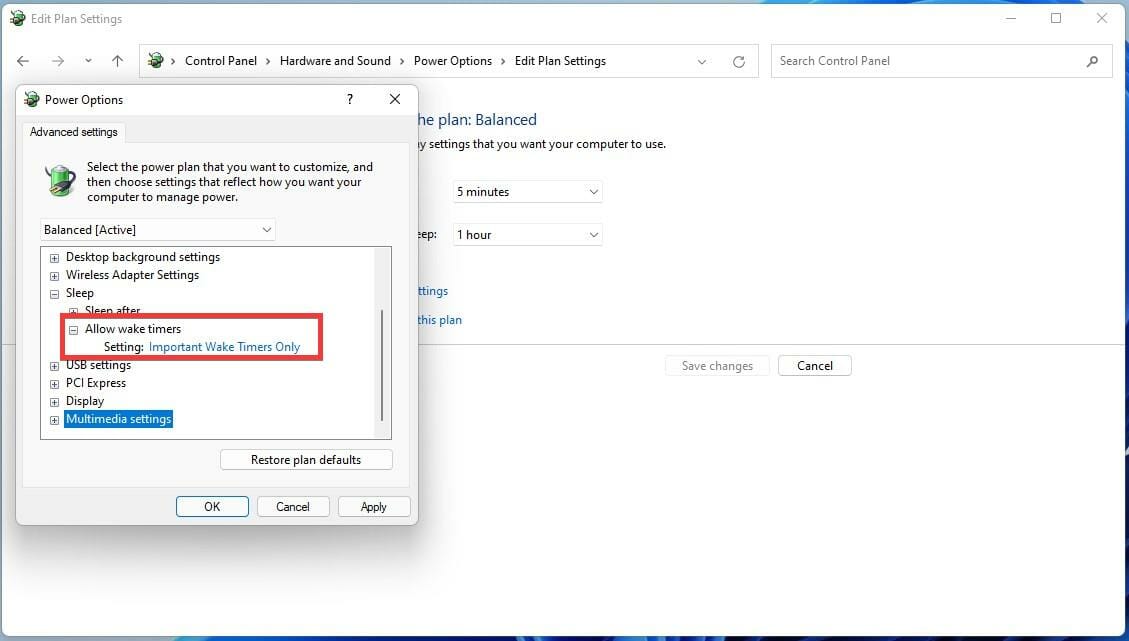Image resolution: width=1129 pixels, height=641 pixels.
Task: Click the forward navigation arrow
Action: click(x=56, y=61)
